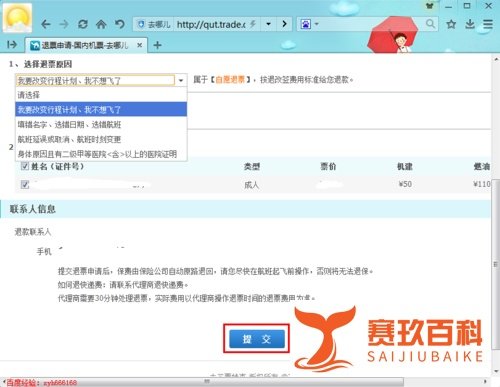Screen dimensions: 500x387
Task: Select 填错名字、选错日期、选错航班 option
Action: click(101, 124)
